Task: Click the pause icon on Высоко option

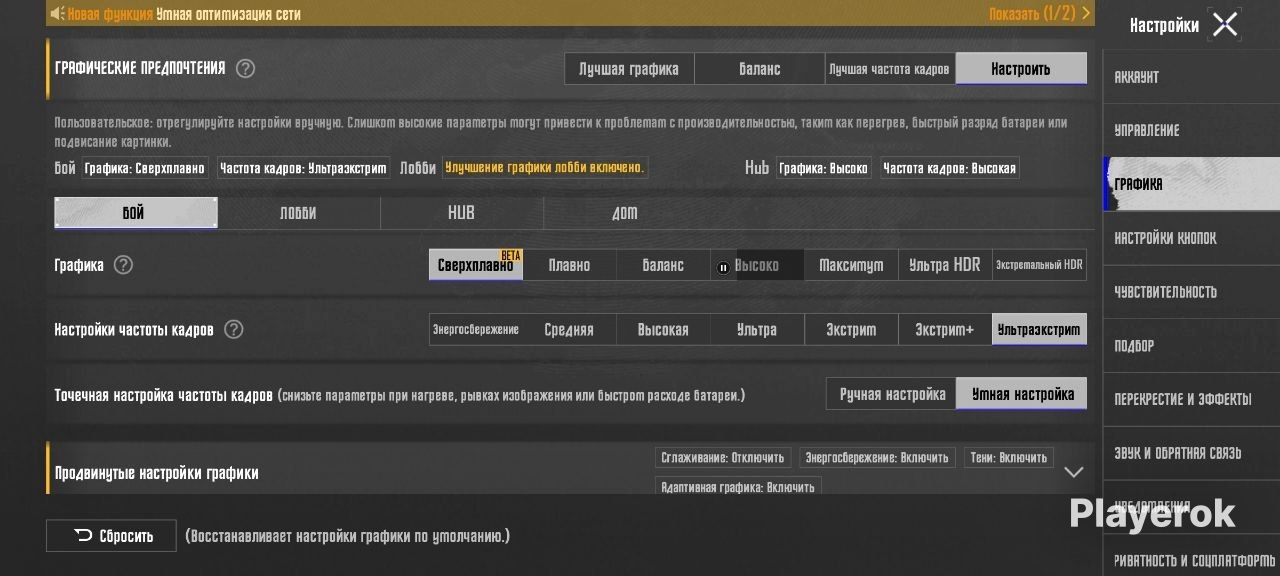Action: tap(723, 267)
